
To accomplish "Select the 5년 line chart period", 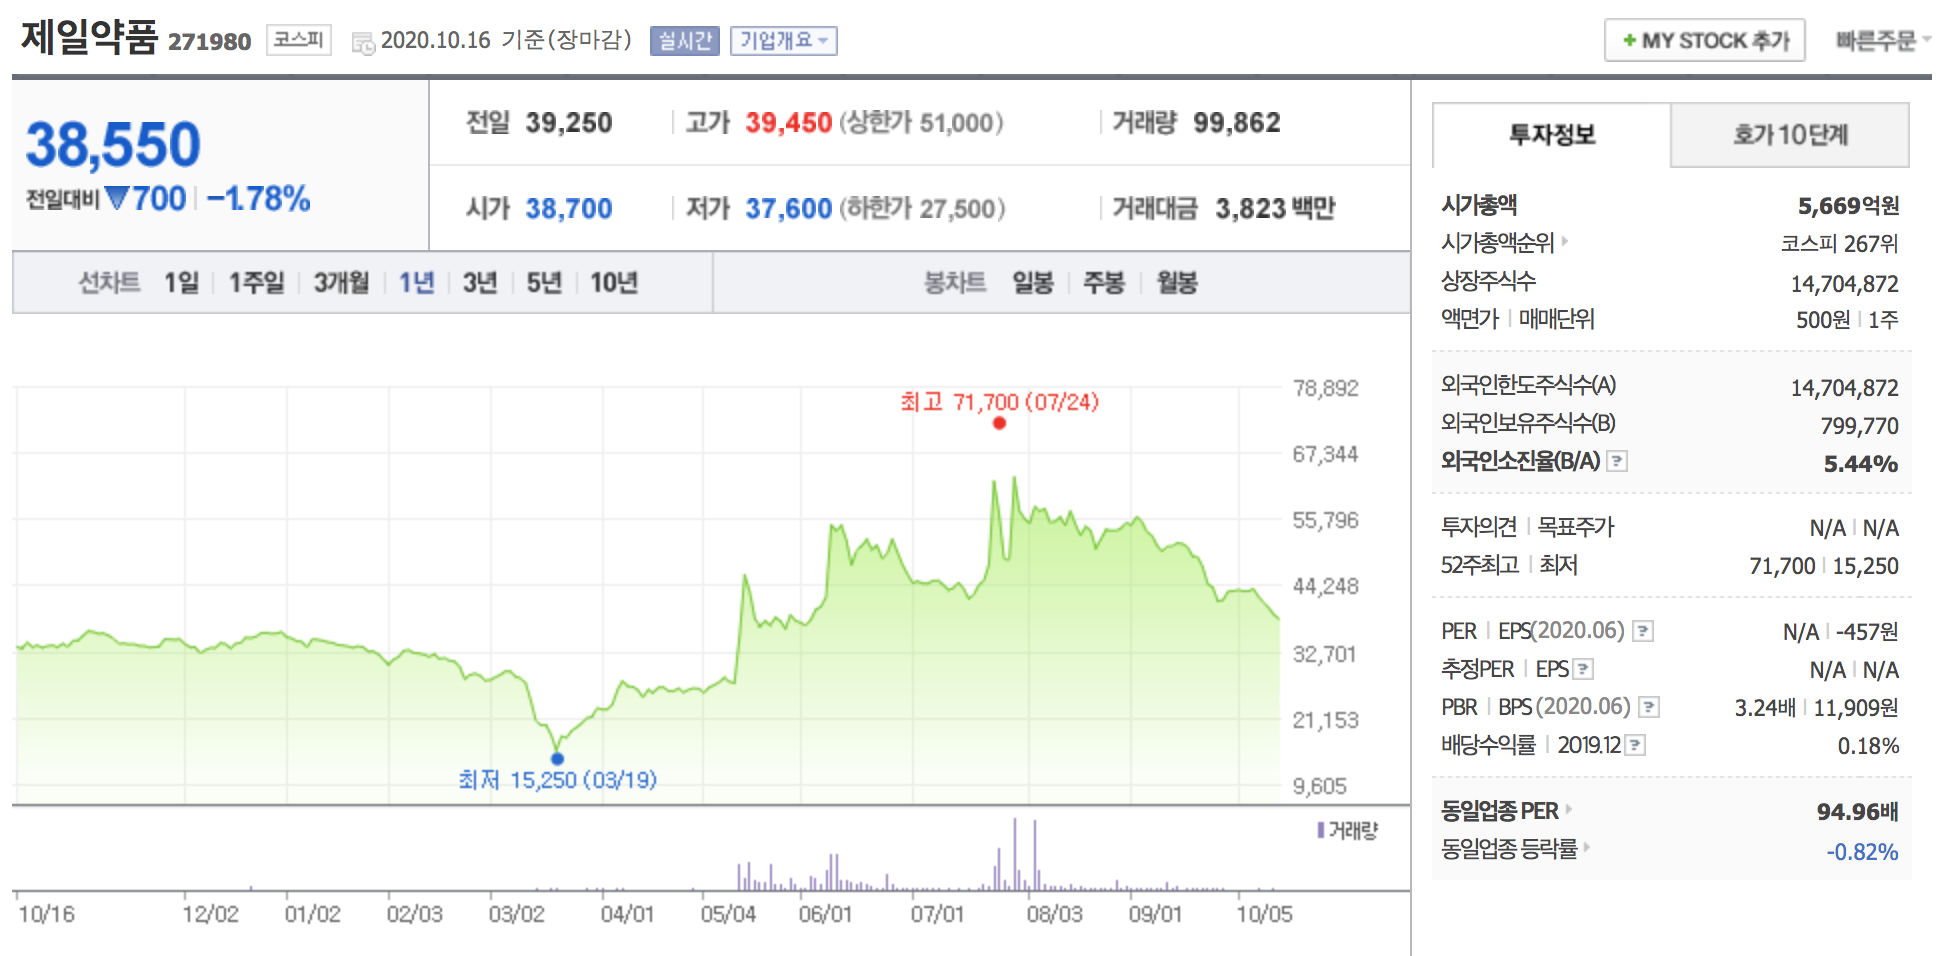I will (x=544, y=283).
